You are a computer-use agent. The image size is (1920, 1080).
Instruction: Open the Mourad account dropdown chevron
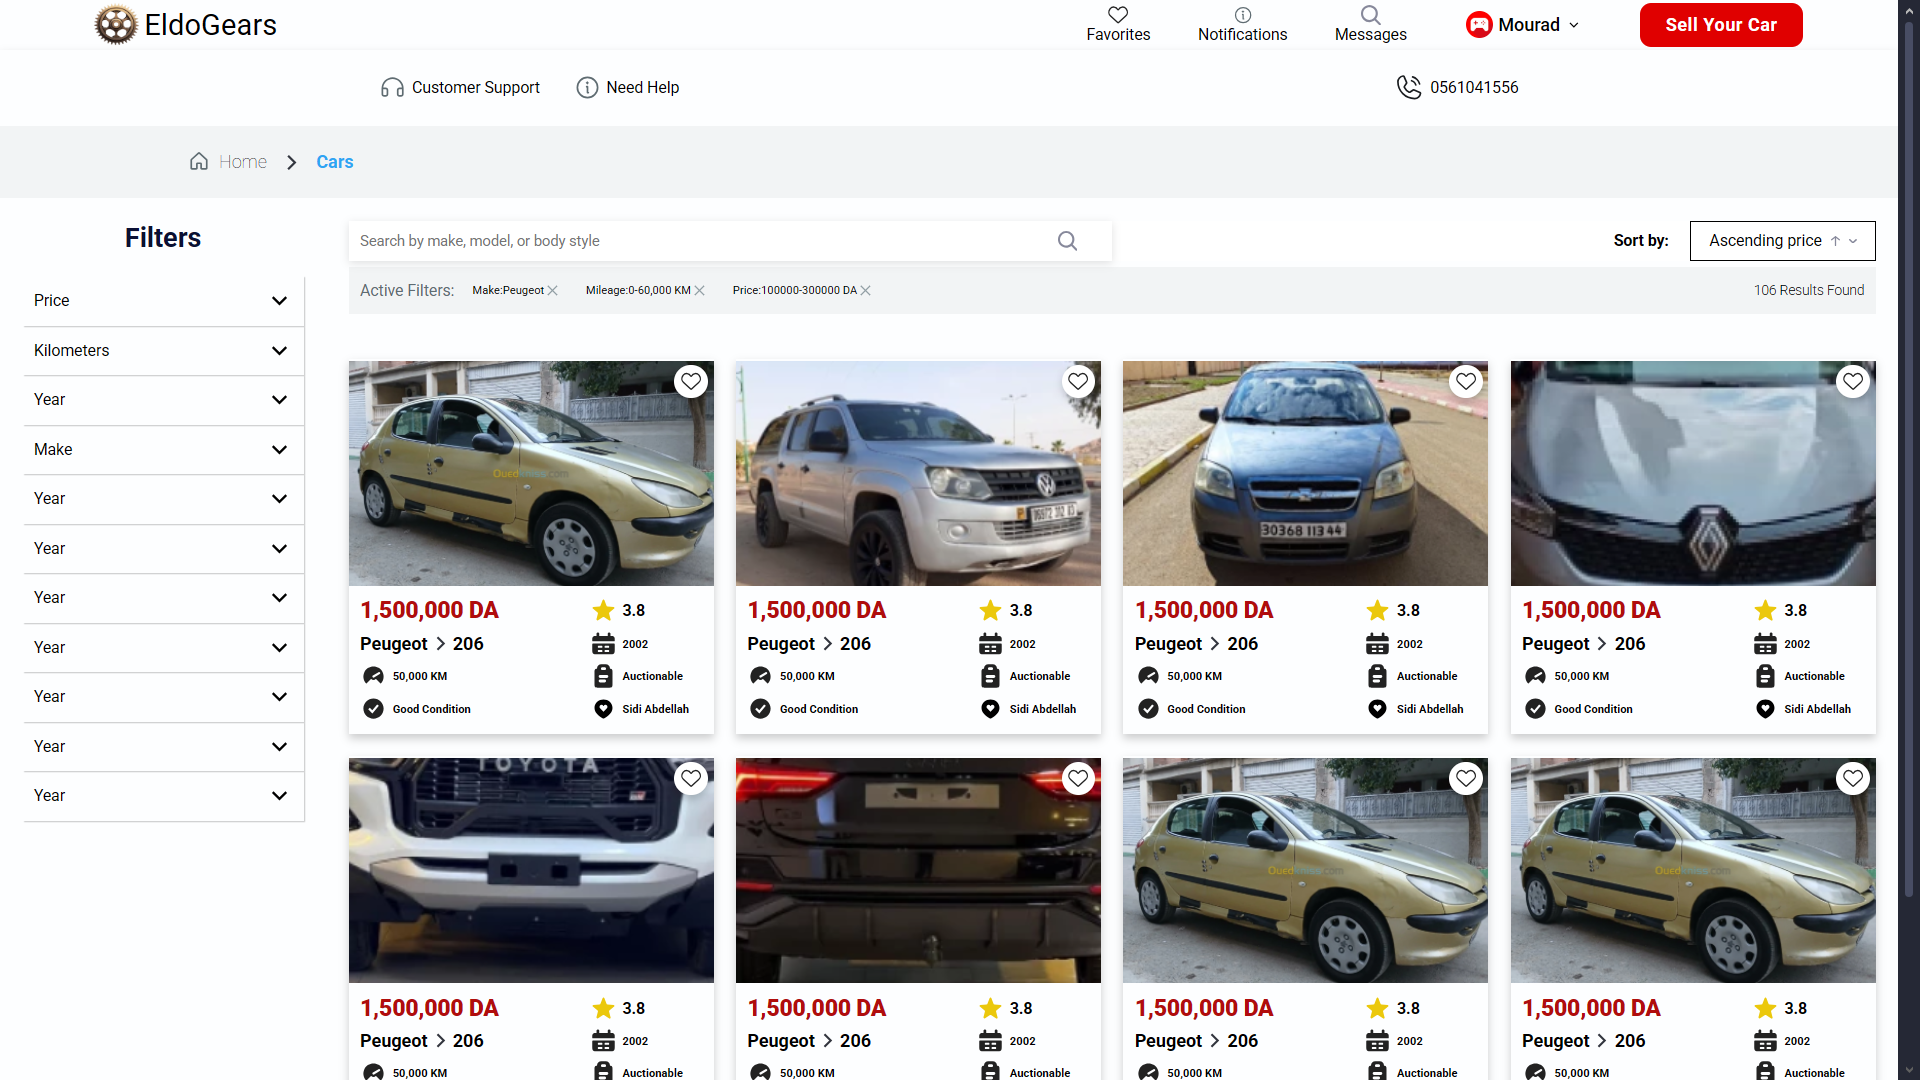point(1574,26)
